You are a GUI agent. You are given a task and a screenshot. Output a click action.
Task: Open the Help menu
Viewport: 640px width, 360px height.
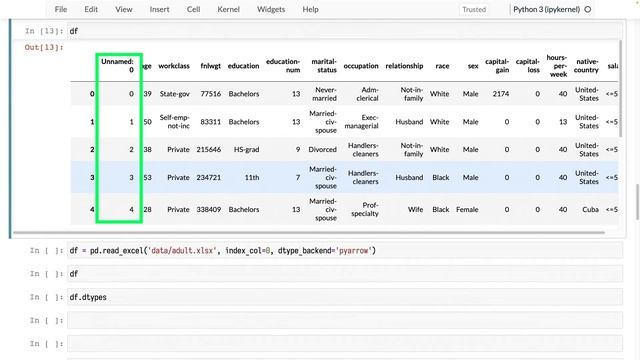(x=310, y=9)
